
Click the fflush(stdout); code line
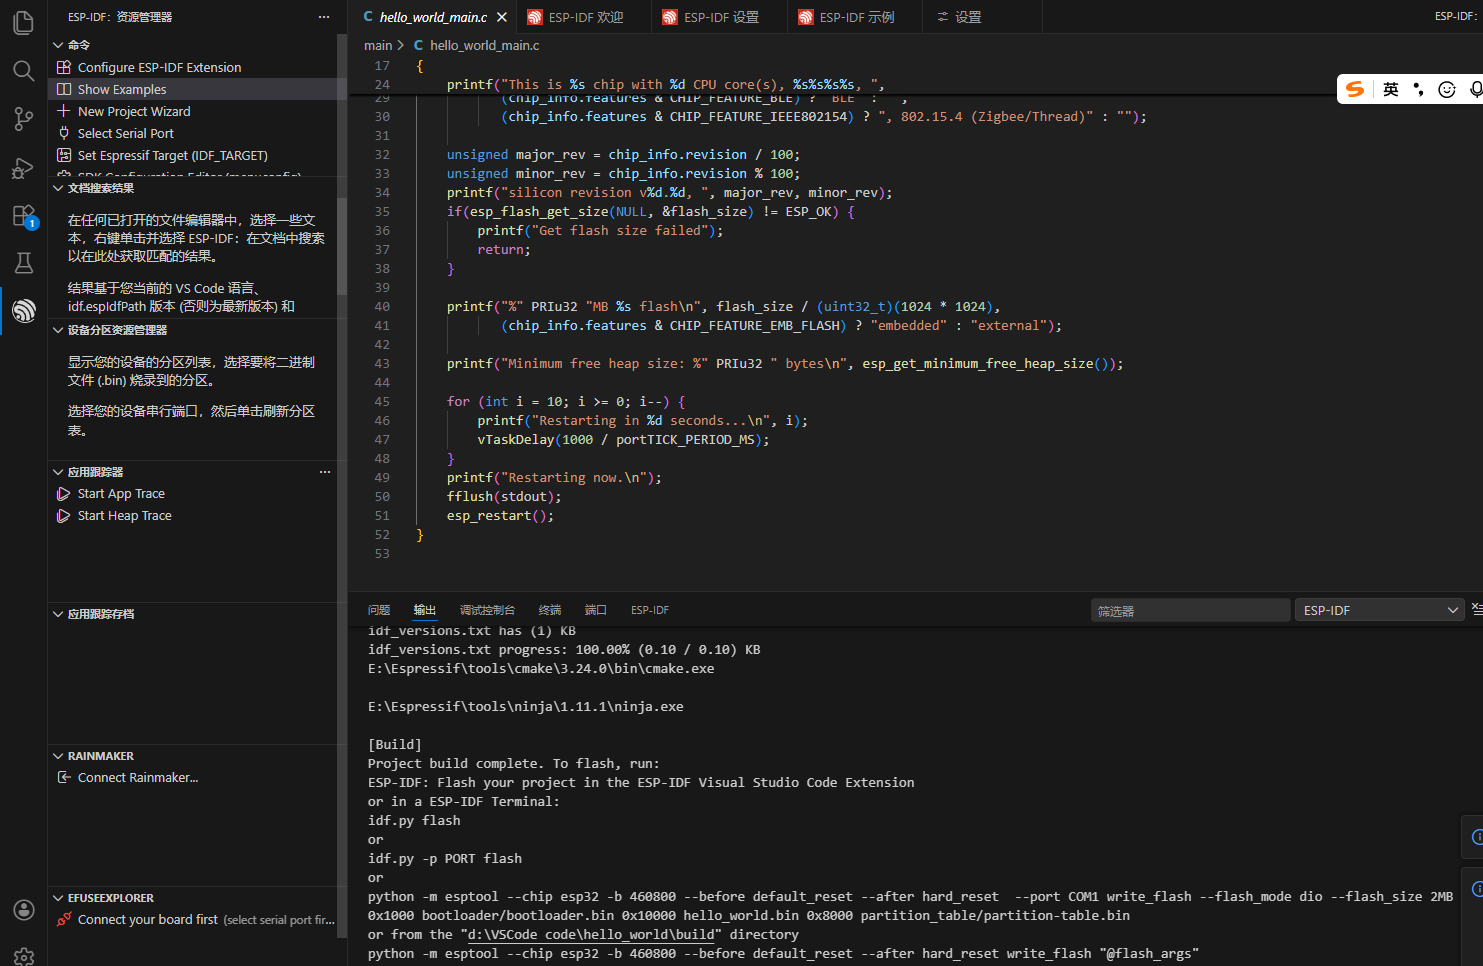pyautogui.click(x=504, y=496)
